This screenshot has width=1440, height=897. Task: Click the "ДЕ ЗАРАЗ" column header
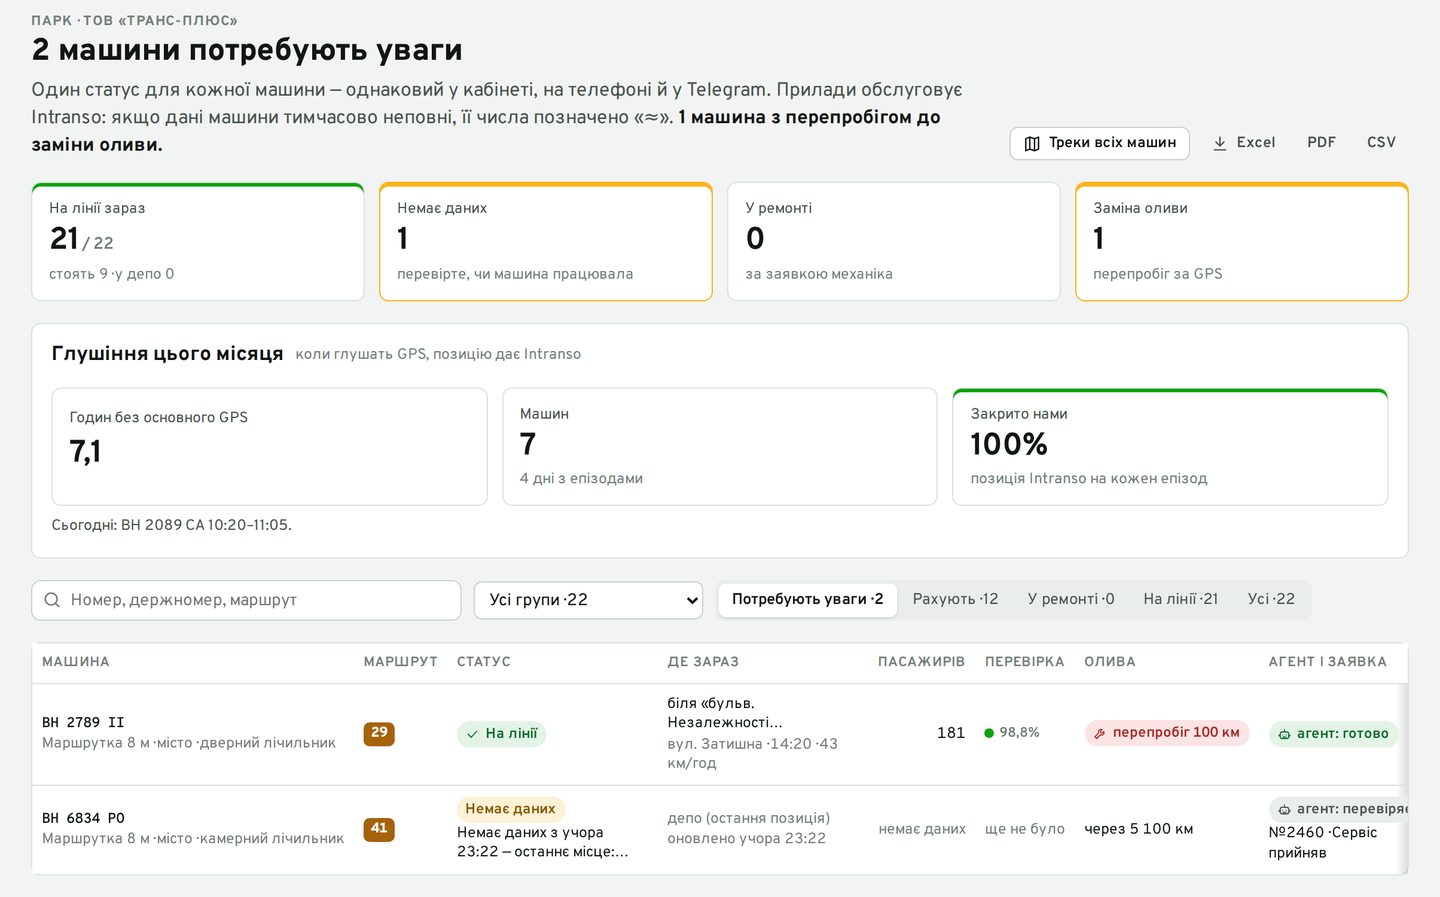[703, 662]
